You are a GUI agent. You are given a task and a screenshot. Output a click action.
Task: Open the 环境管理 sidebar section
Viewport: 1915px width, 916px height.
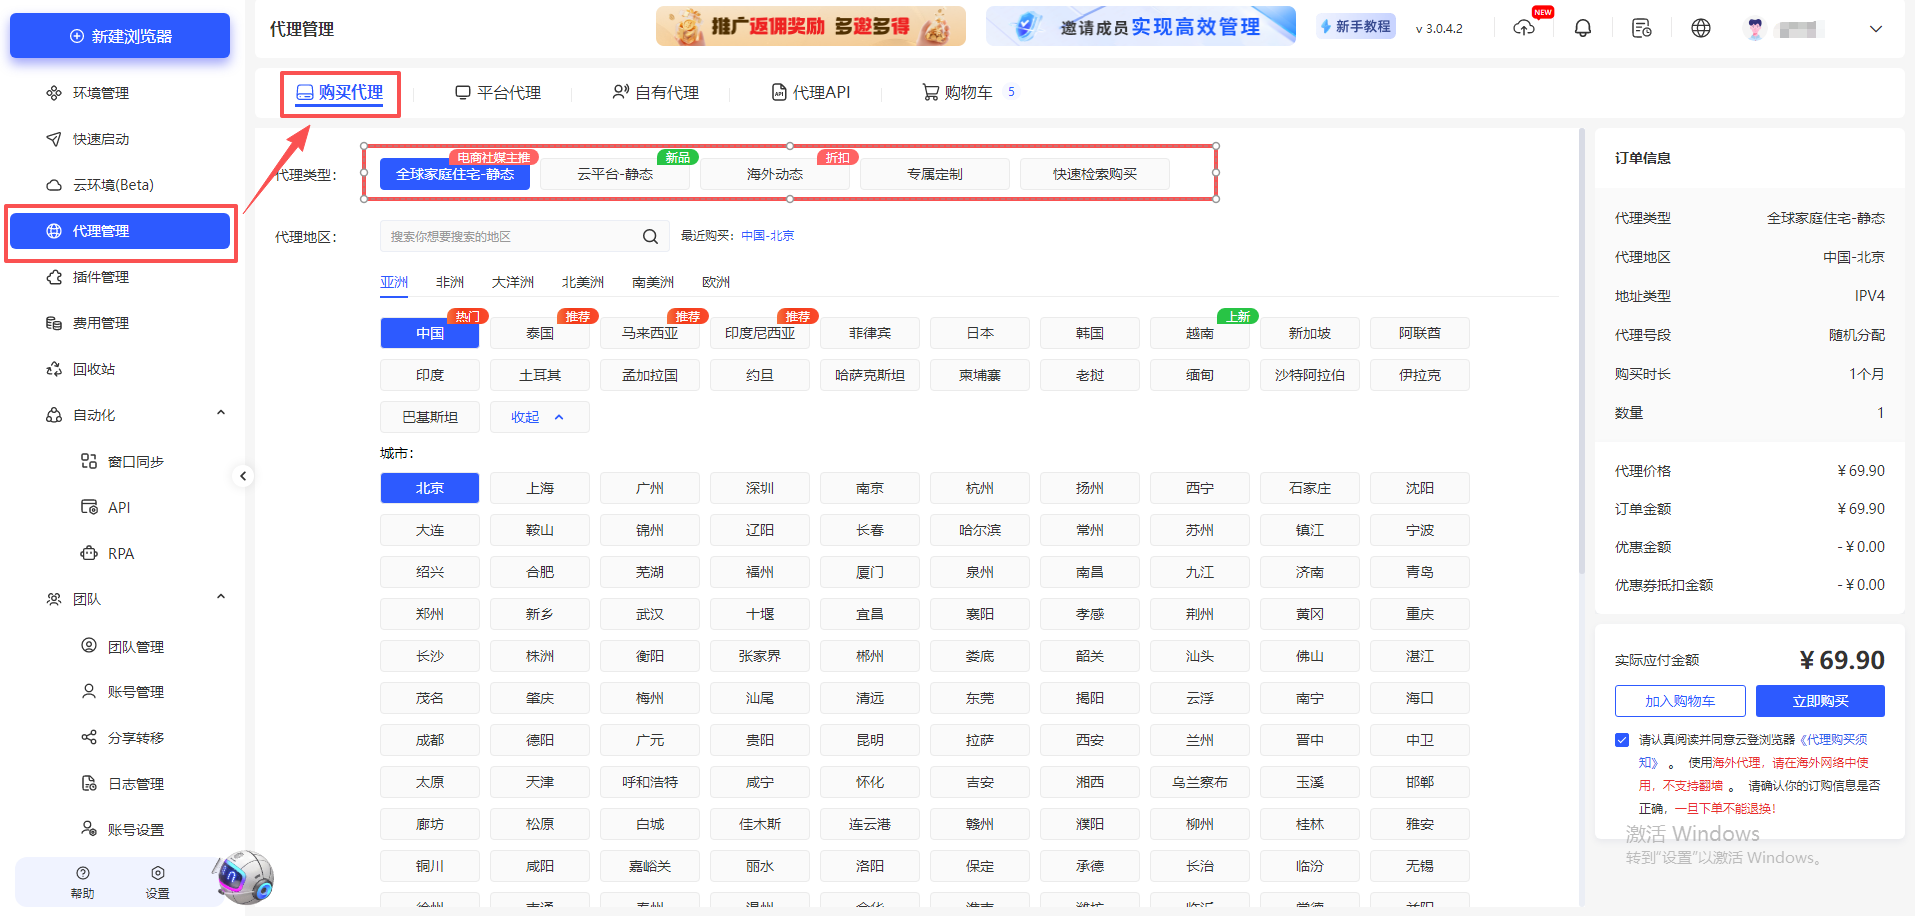[101, 92]
